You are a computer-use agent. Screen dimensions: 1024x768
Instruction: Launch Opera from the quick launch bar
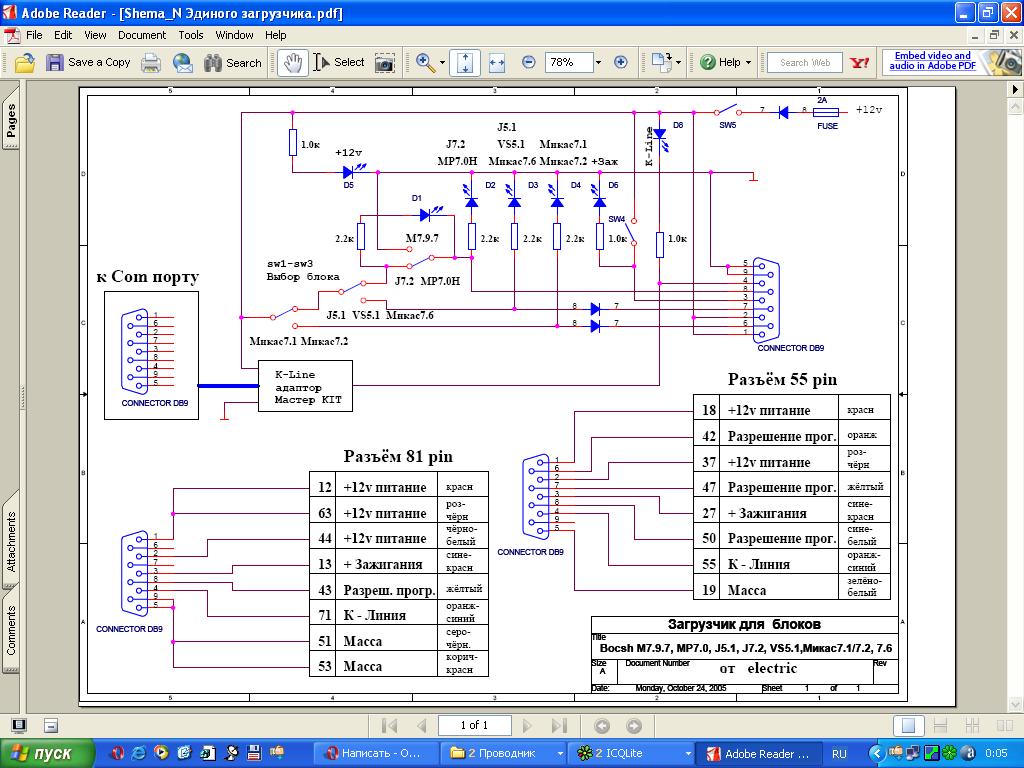(x=118, y=753)
